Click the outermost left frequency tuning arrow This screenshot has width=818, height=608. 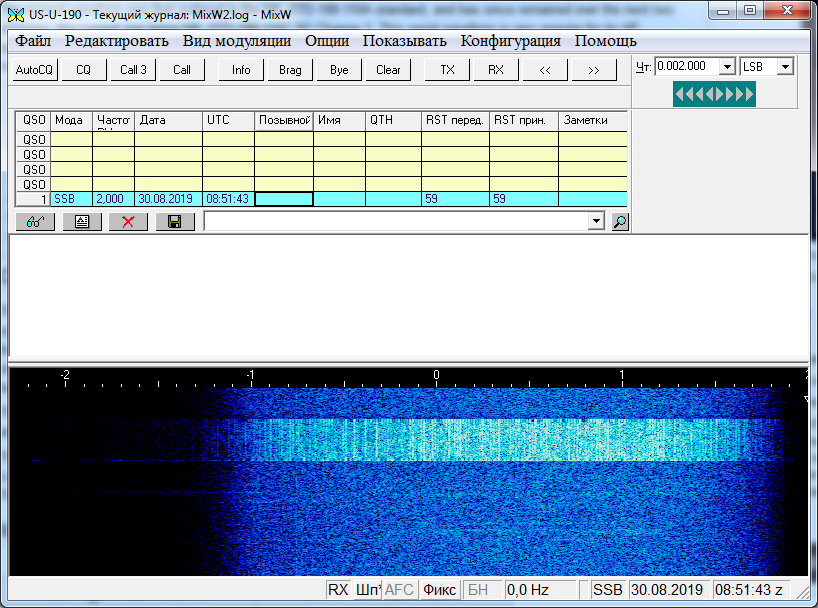click(x=680, y=94)
